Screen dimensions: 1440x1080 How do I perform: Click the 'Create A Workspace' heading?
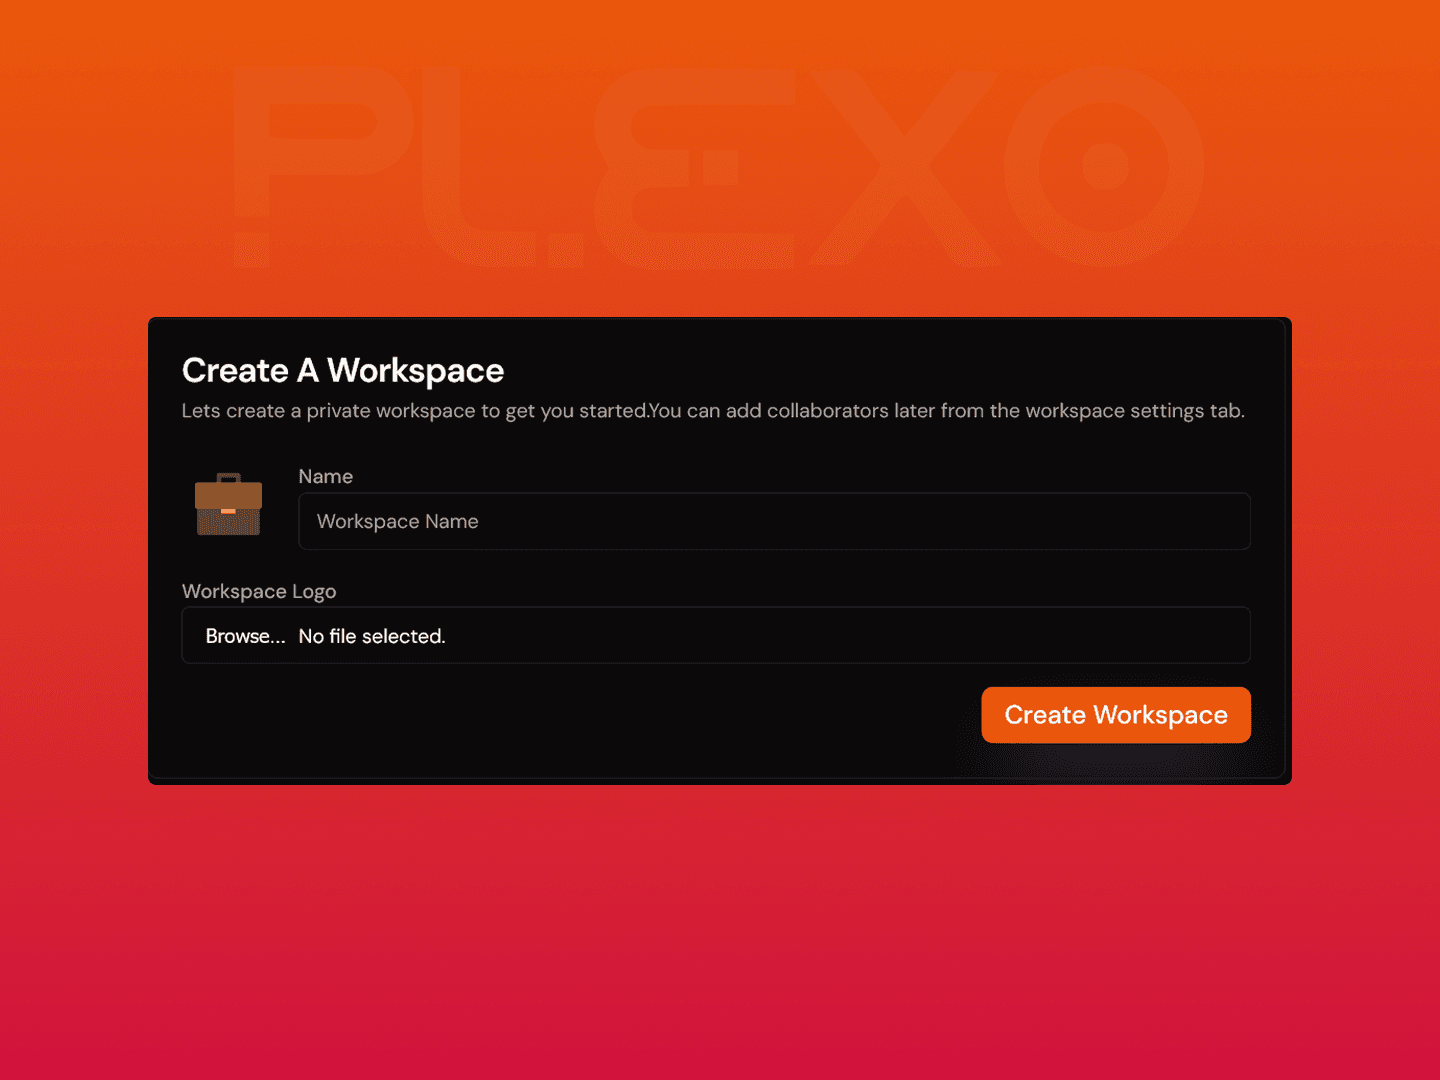tap(343, 370)
